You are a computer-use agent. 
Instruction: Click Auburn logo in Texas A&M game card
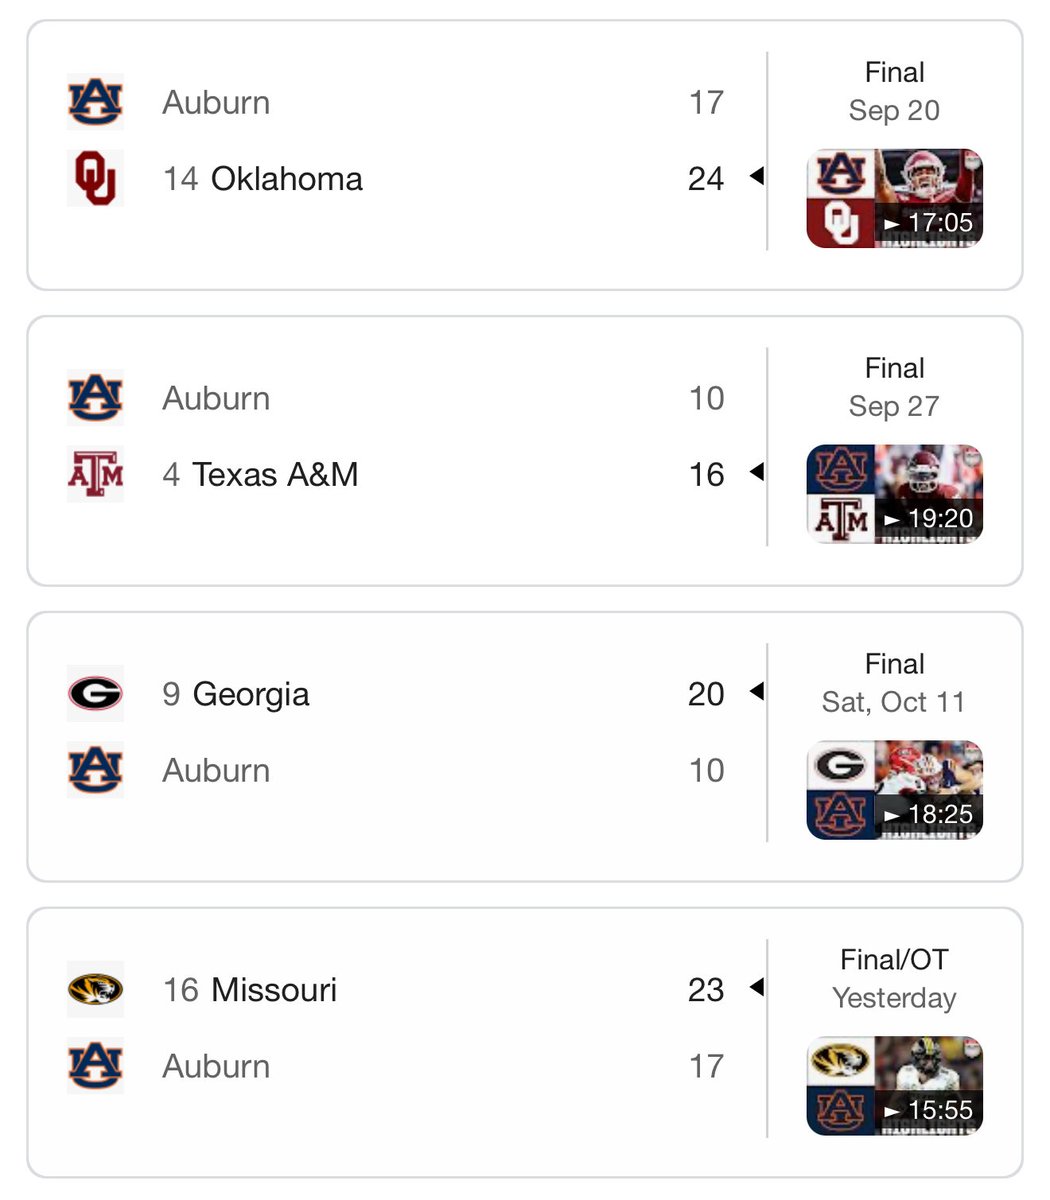coord(95,398)
